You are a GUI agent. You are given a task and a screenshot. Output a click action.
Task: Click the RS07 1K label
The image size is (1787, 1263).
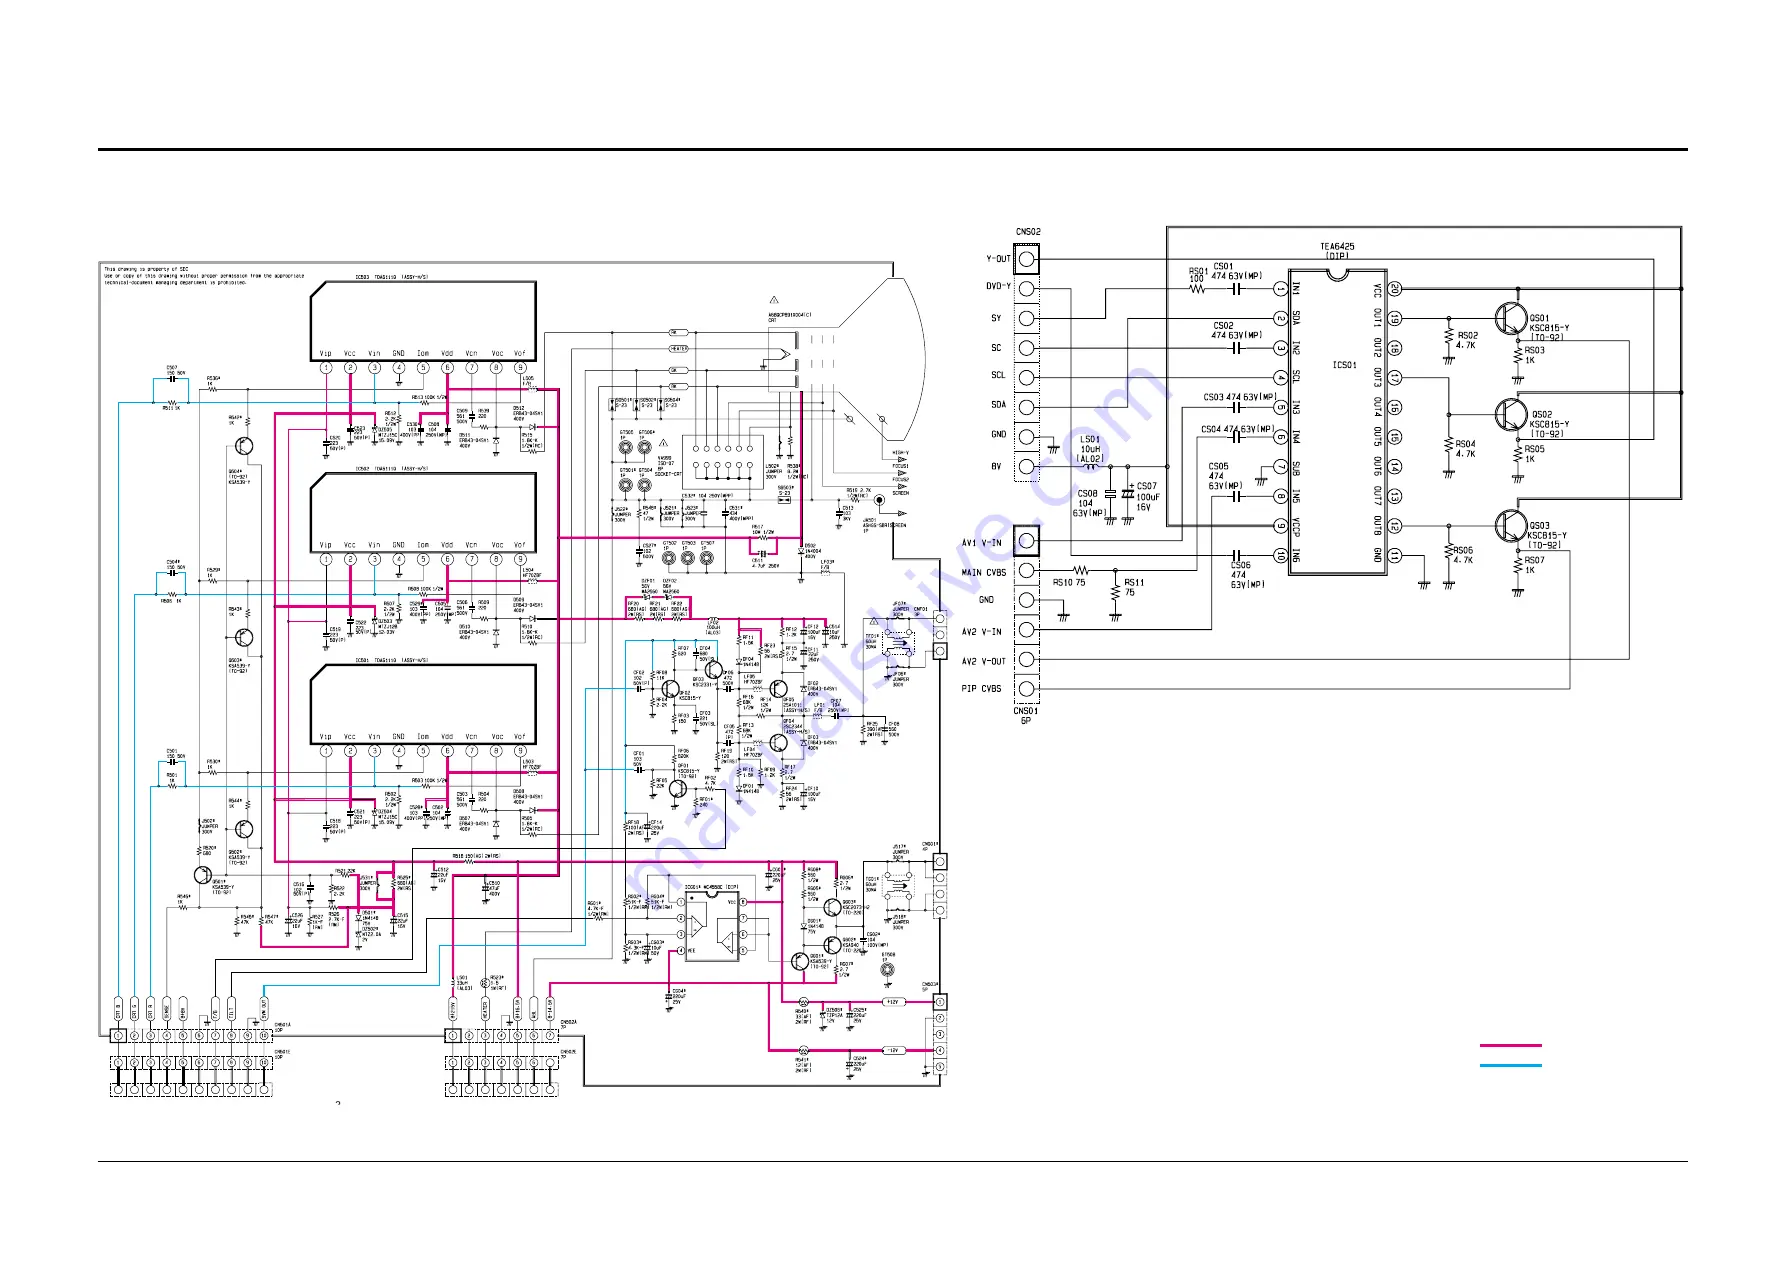(x=1534, y=565)
